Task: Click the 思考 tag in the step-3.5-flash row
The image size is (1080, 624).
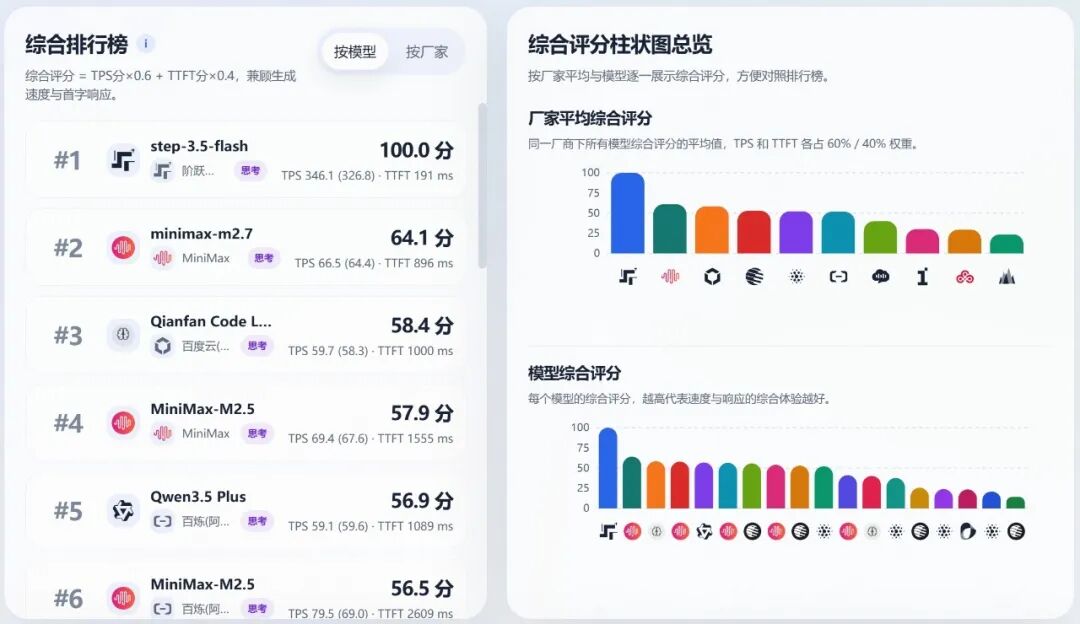Action: [250, 170]
